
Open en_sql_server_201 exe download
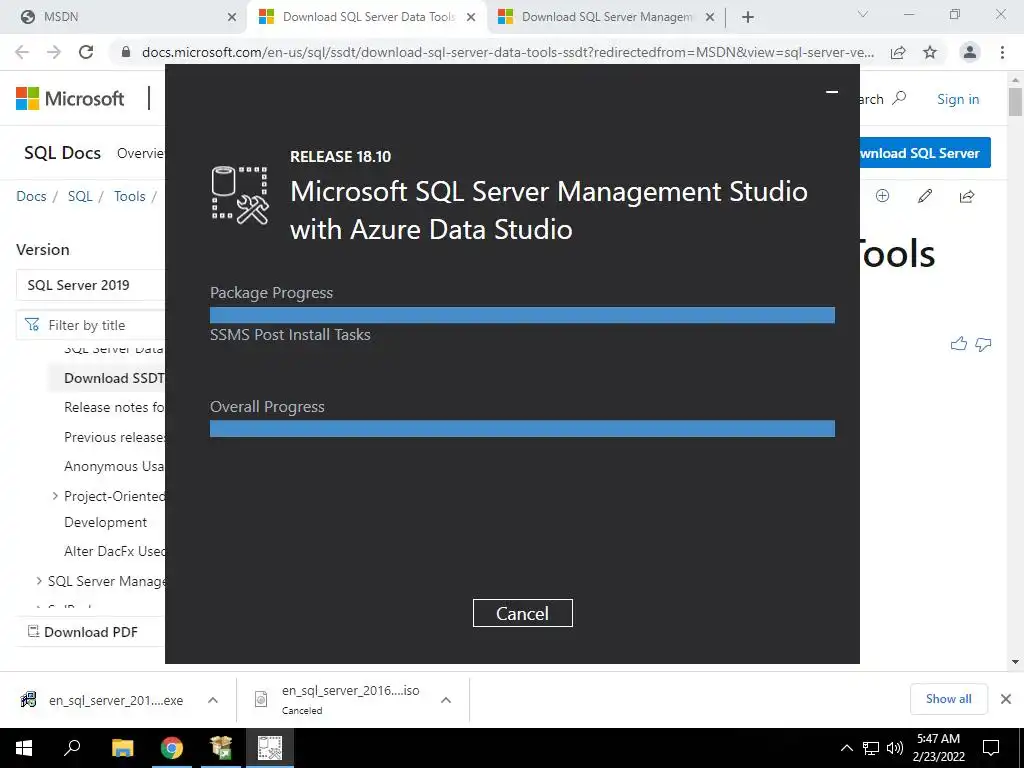102,700
